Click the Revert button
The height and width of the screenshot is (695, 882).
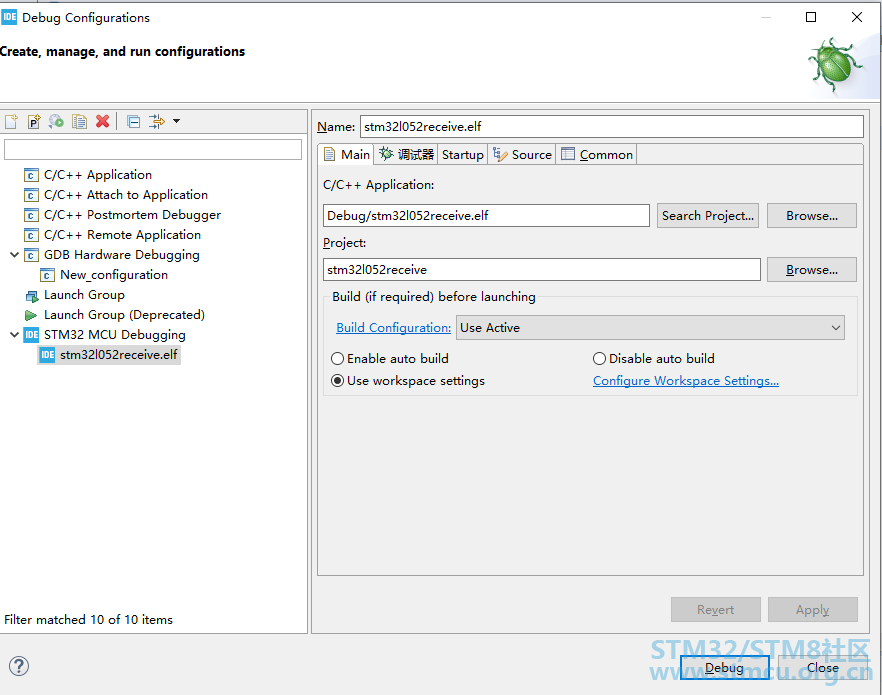click(716, 610)
